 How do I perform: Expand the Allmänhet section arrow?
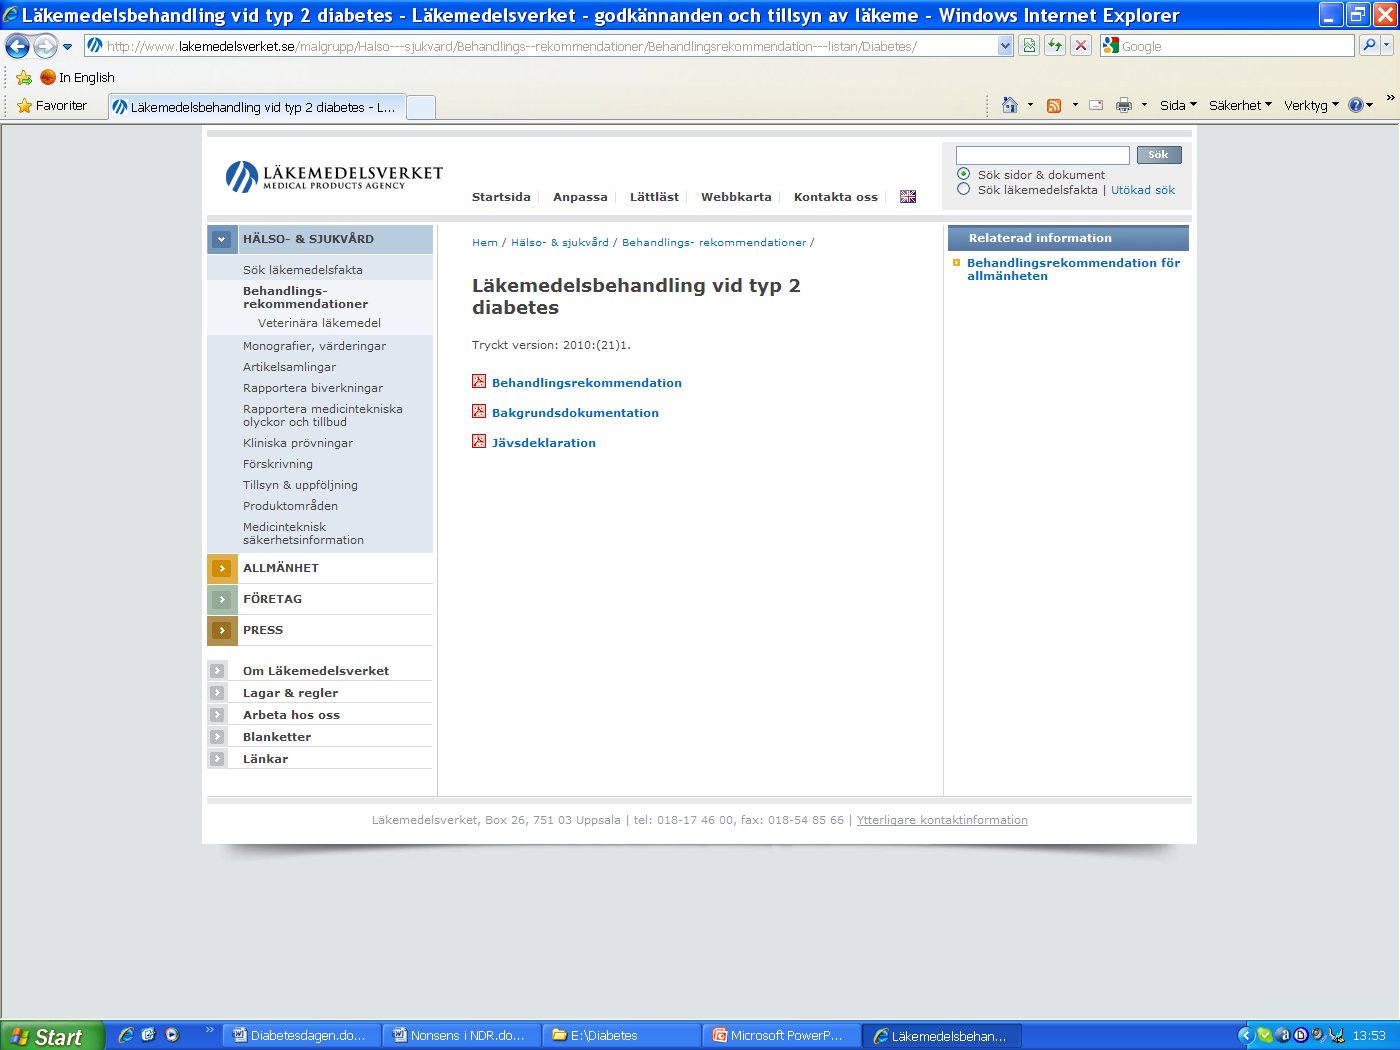(222, 568)
